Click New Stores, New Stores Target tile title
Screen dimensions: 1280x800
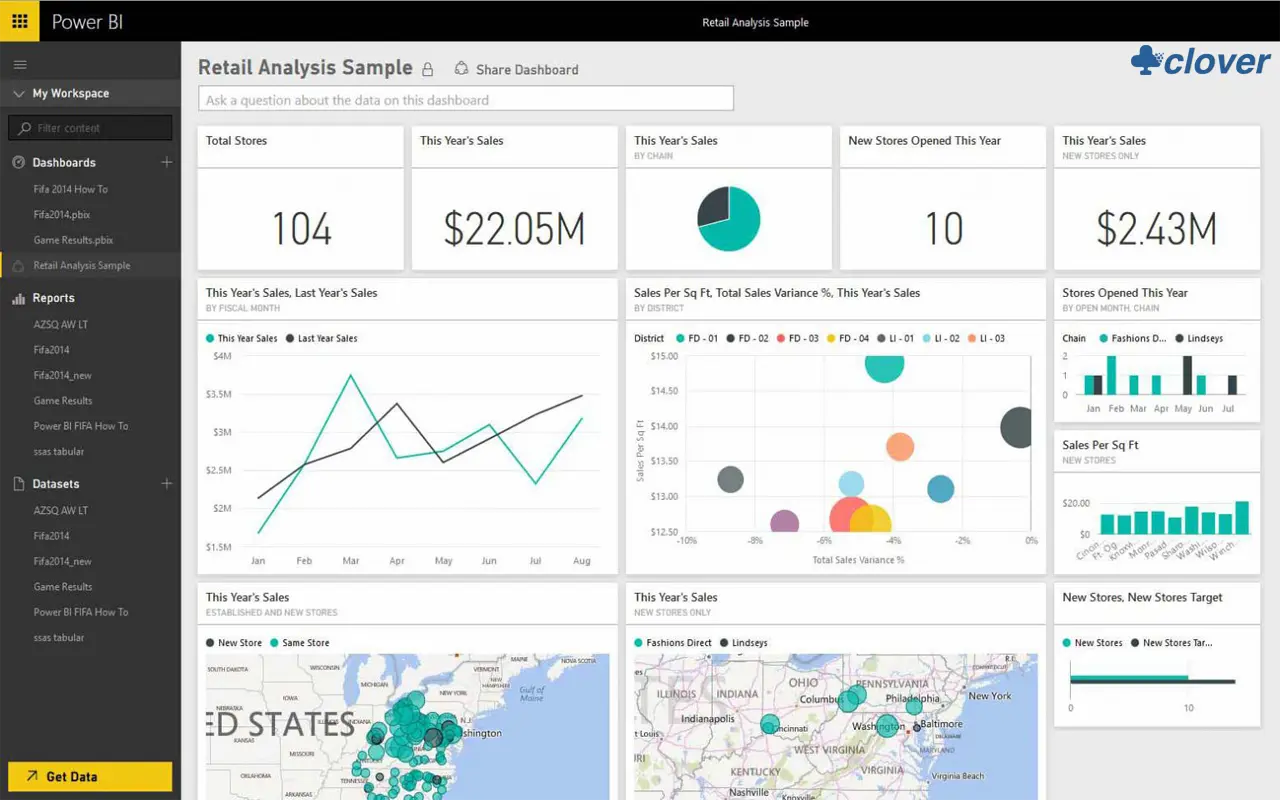click(1142, 597)
